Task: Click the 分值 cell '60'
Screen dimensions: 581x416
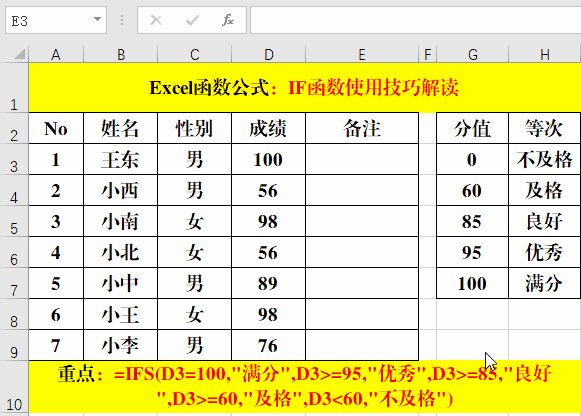Action: [x=473, y=190]
